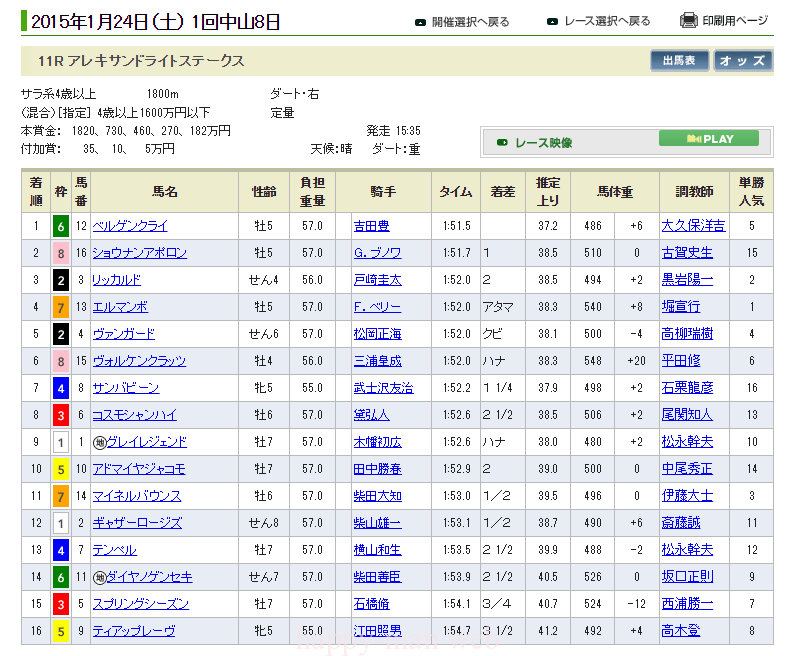Open trainer 斎藤誠

tap(681, 523)
